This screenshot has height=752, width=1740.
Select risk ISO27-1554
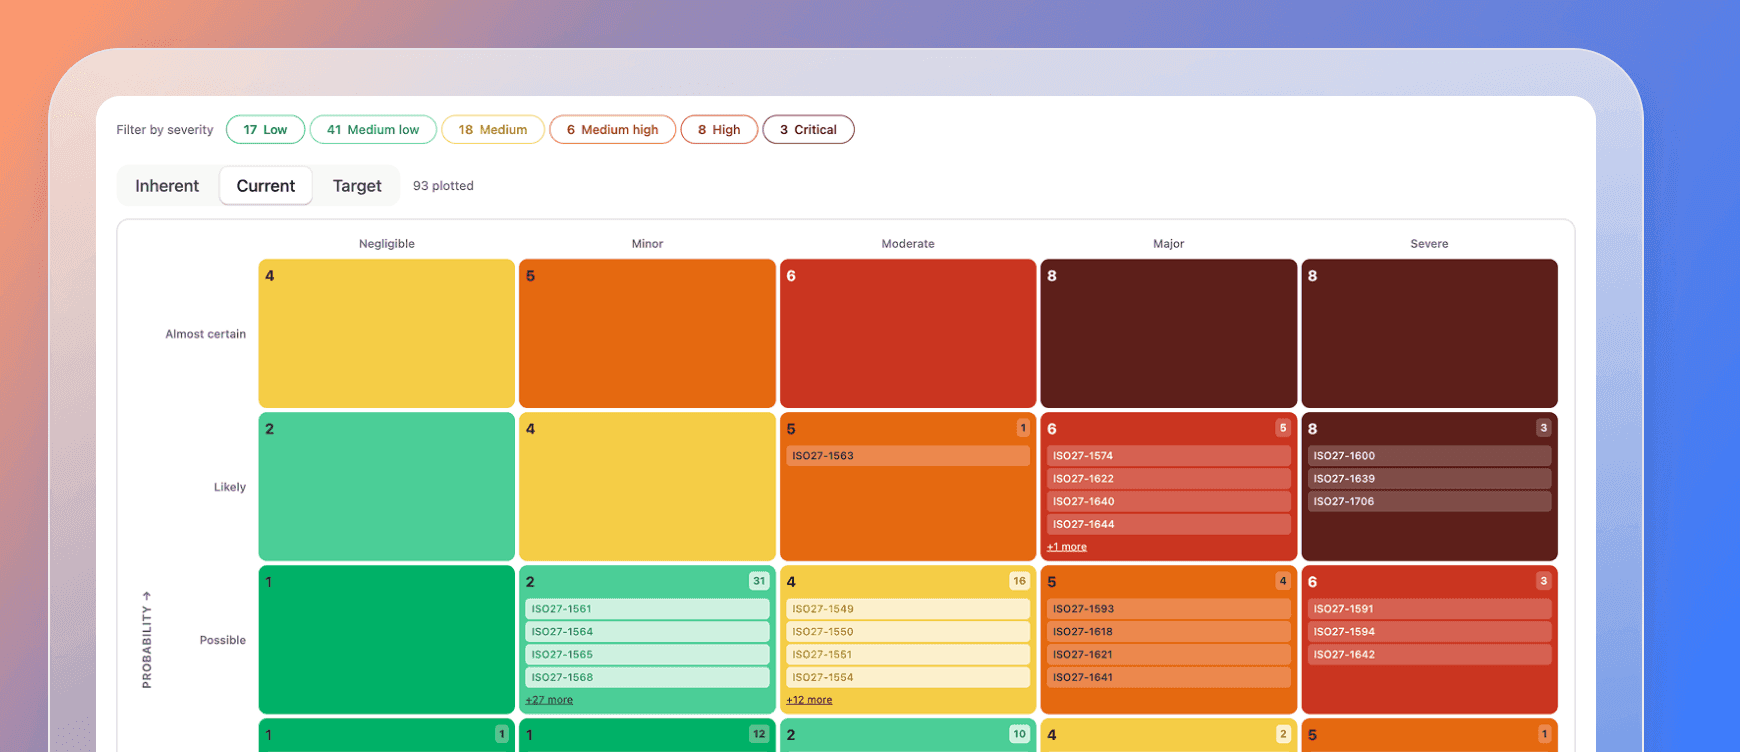[908, 678]
